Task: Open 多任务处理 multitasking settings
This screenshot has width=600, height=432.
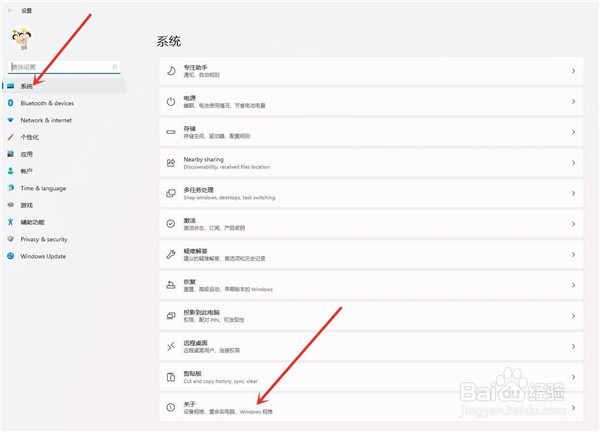Action: (x=371, y=193)
